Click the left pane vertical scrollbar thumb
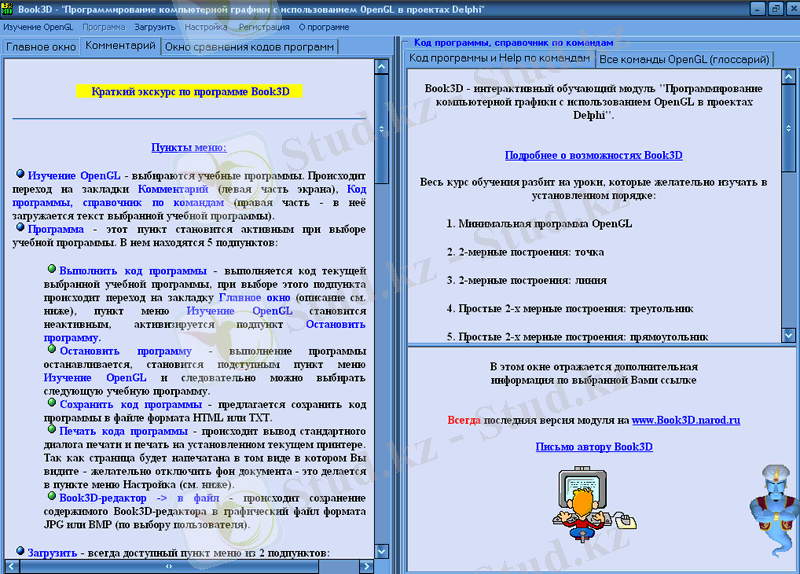Screen dimensions: 800x574 381,129
